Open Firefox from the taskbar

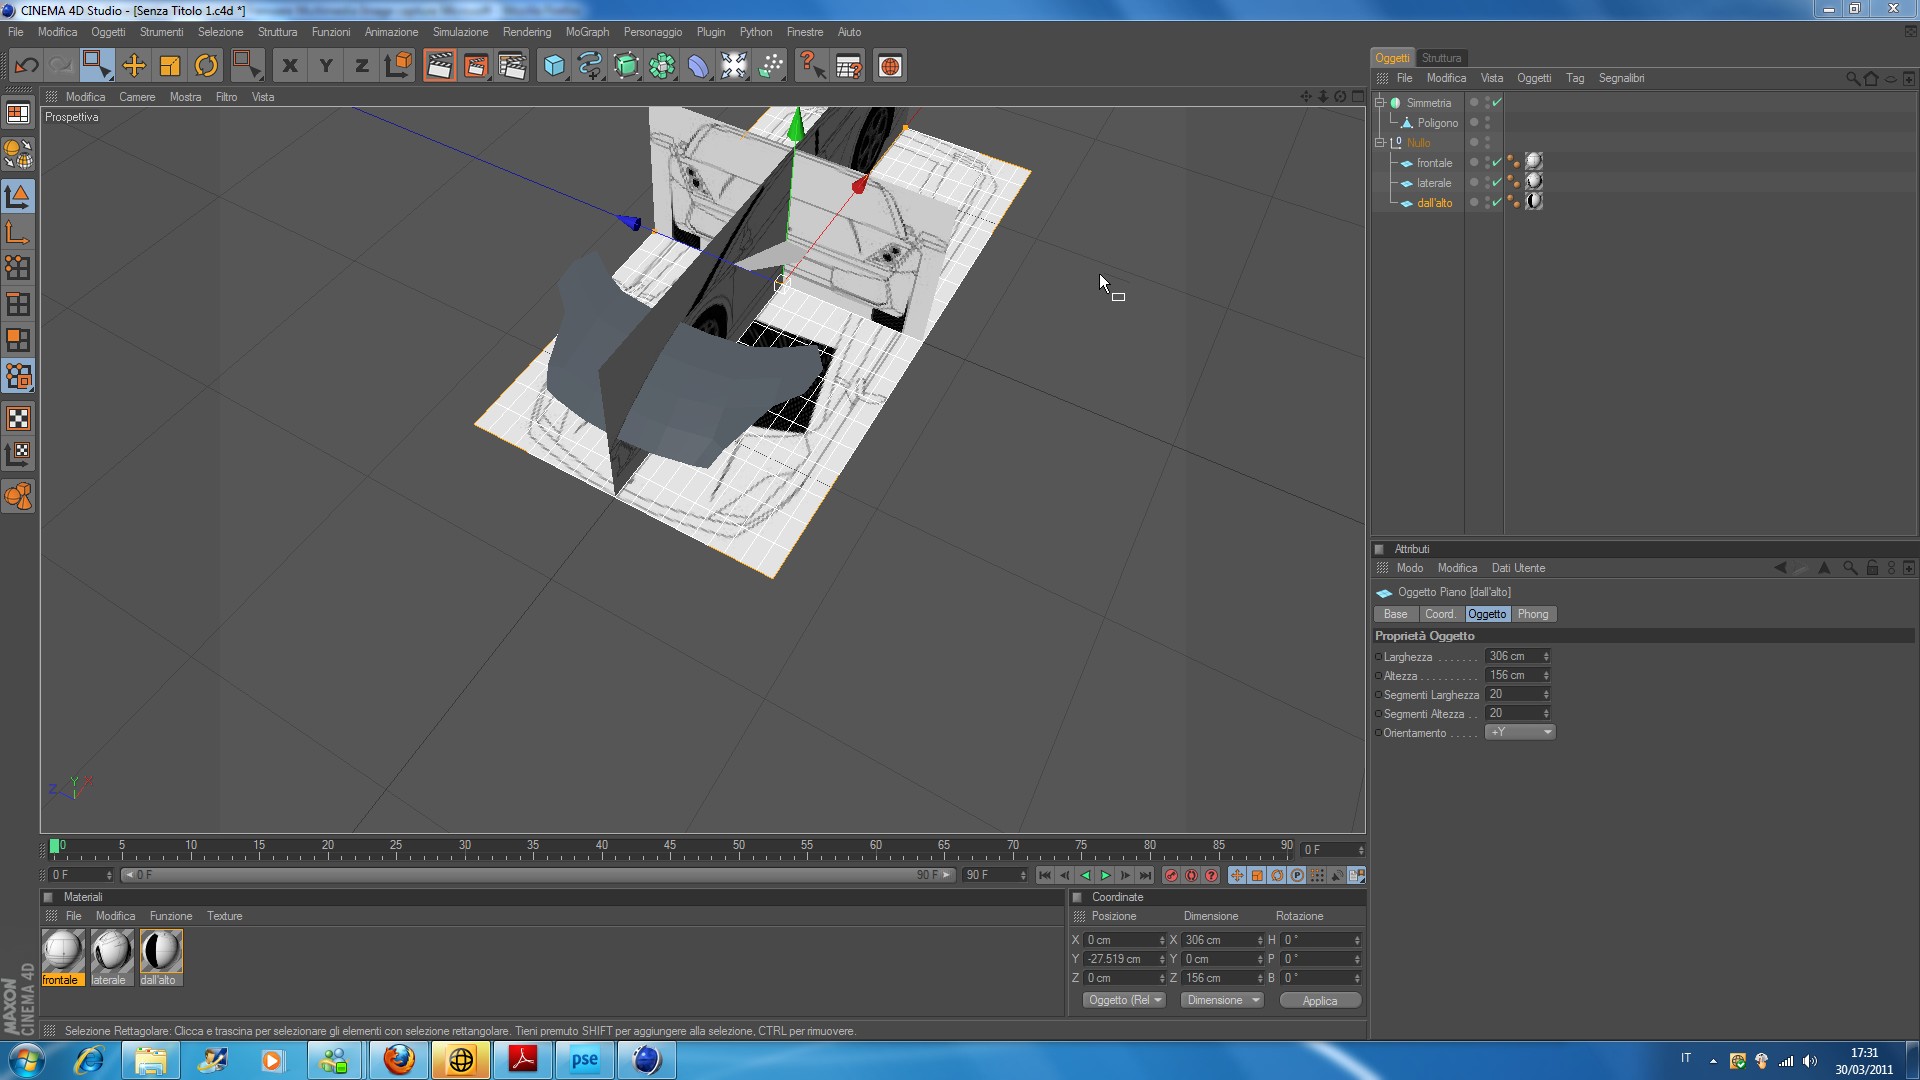(399, 1060)
